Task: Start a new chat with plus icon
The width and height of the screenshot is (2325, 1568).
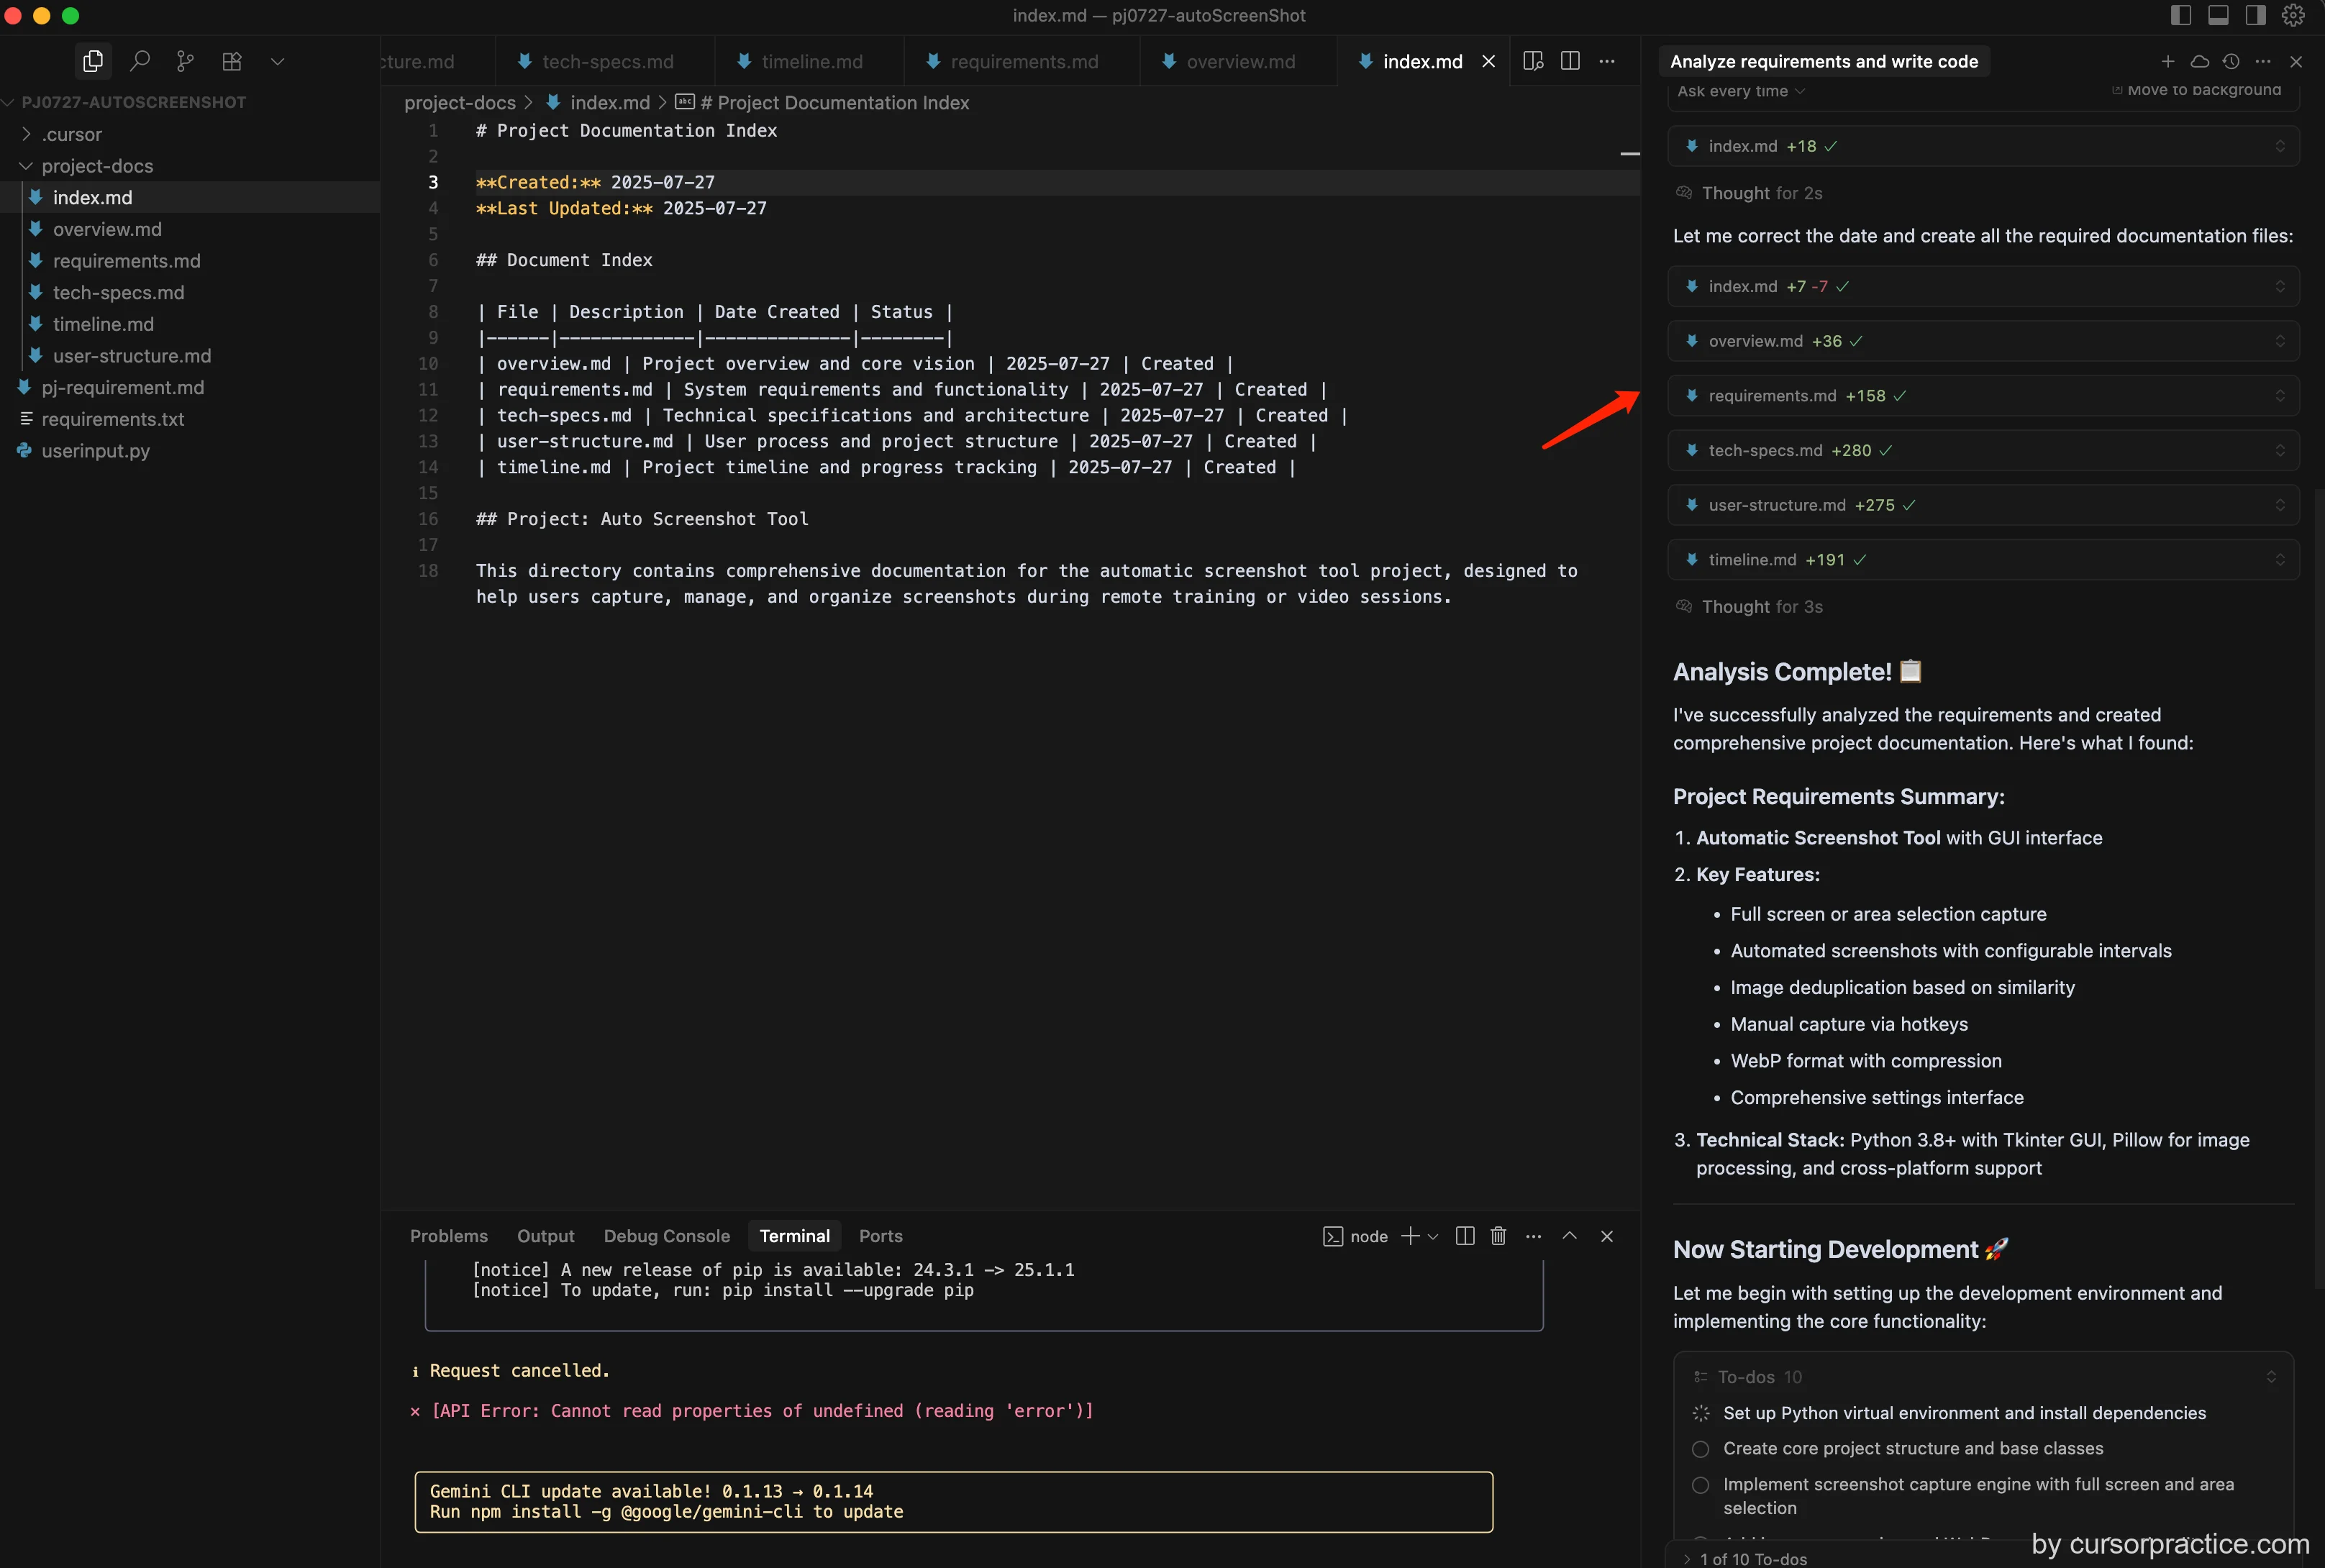Action: point(2168,61)
